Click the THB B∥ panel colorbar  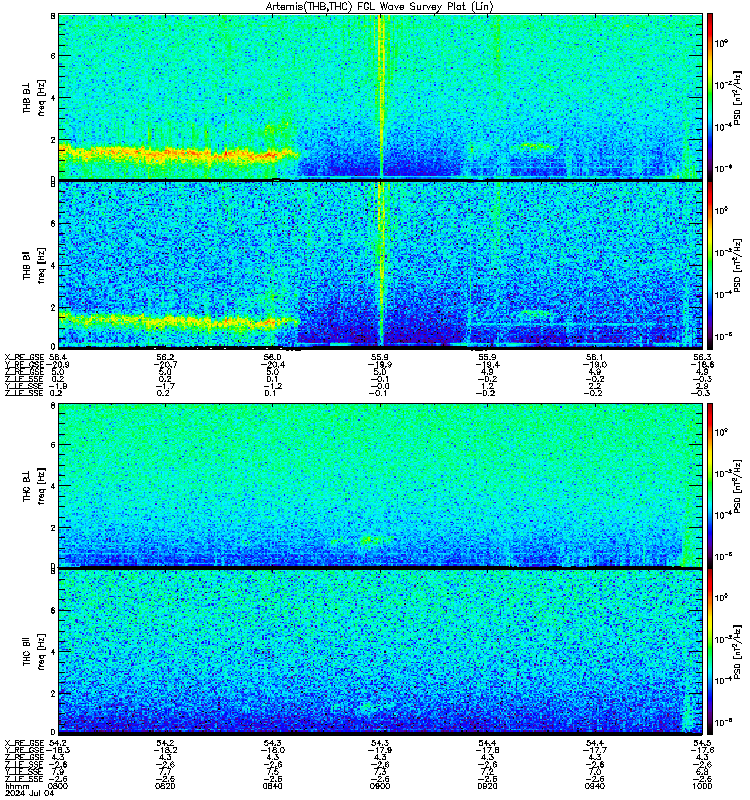710,265
